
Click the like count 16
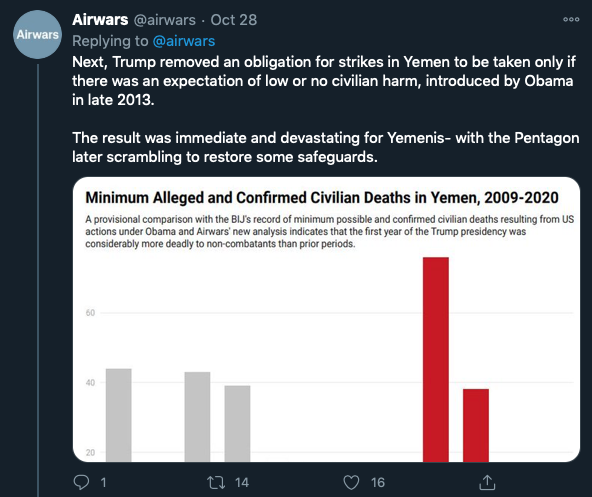tap(378, 483)
